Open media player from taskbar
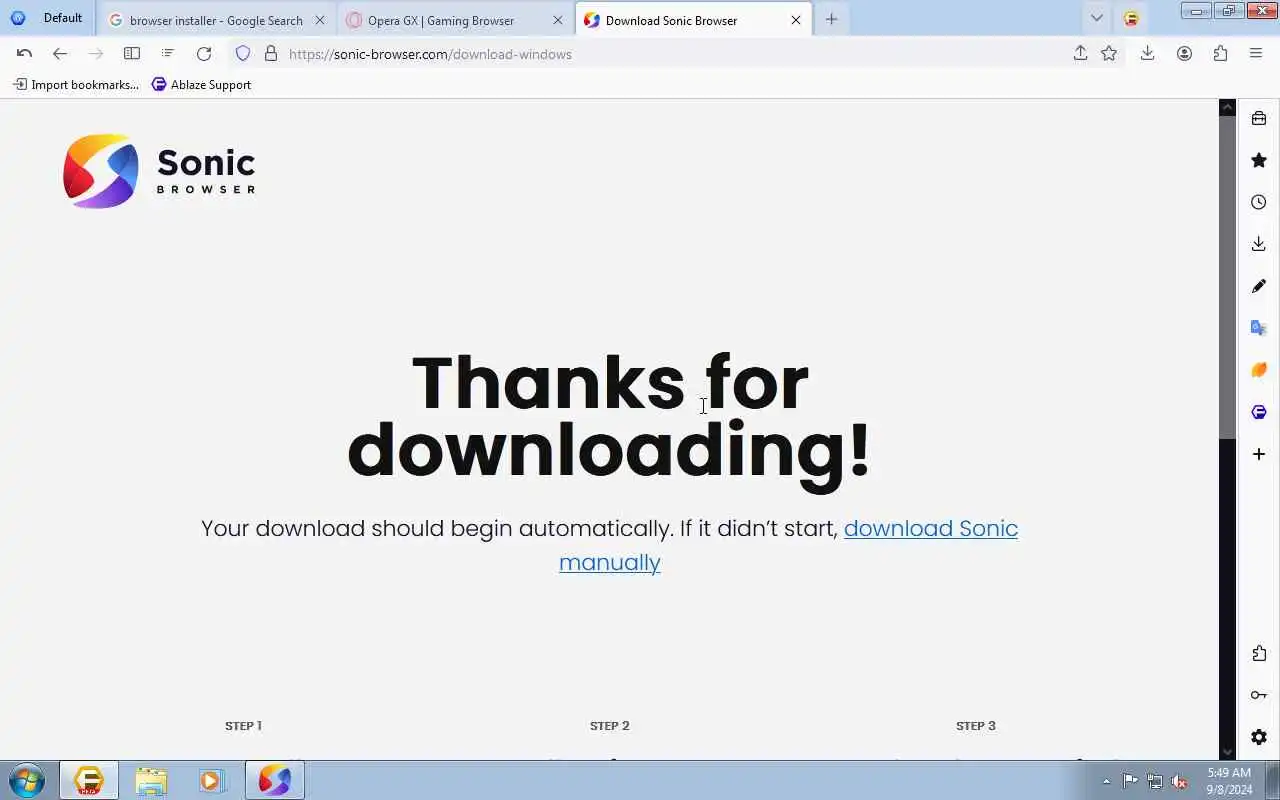 [212, 780]
